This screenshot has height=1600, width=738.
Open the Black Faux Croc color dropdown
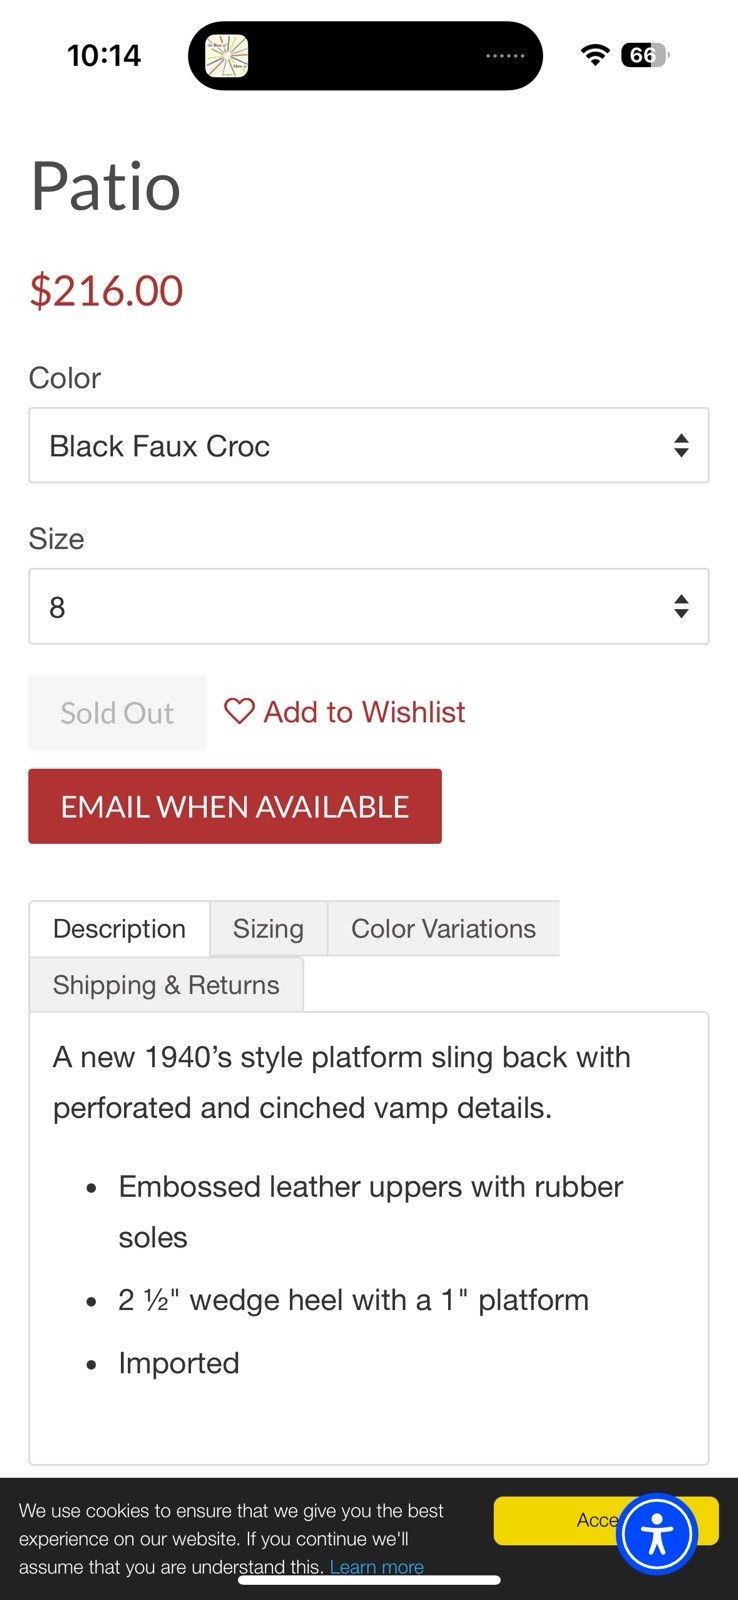pyautogui.click(x=350, y=446)
